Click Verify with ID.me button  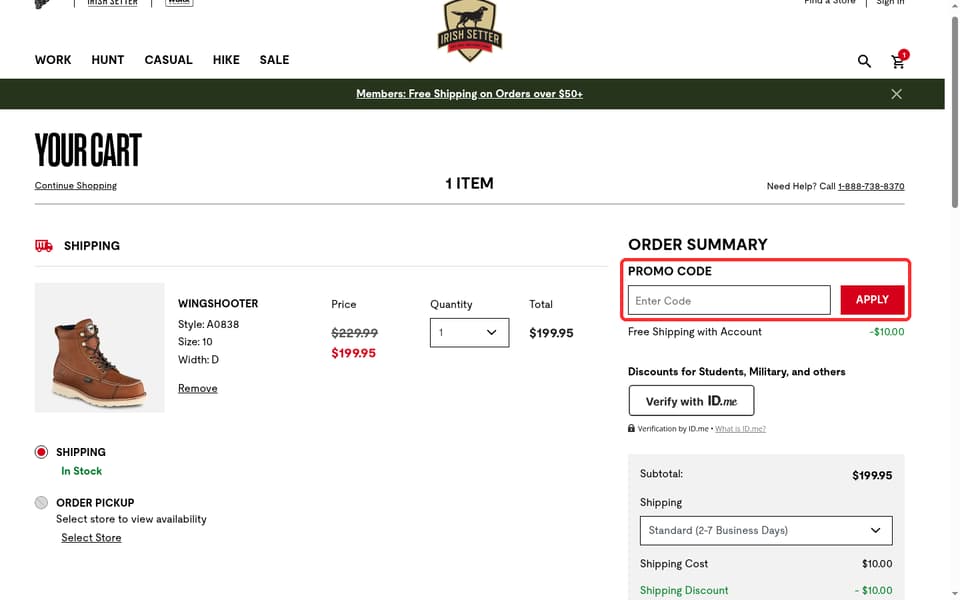[691, 400]
